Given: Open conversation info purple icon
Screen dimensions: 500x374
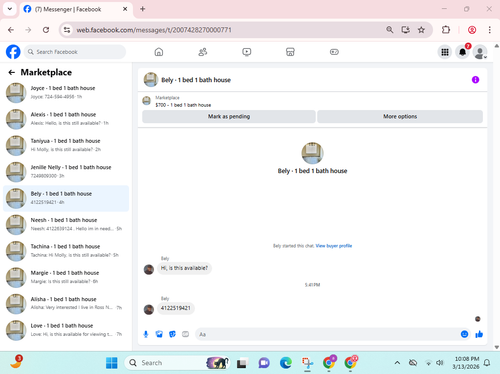Looking at the screenshot, I should click(475, 80).
